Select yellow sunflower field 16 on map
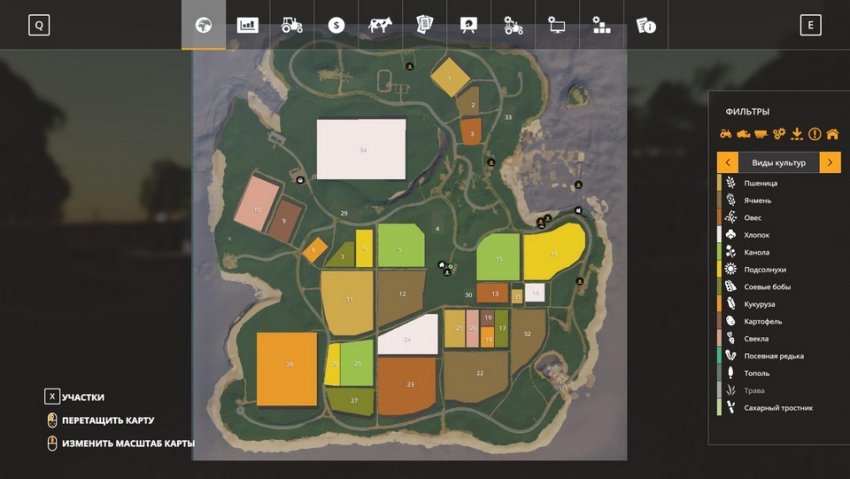 pos(553,253)
